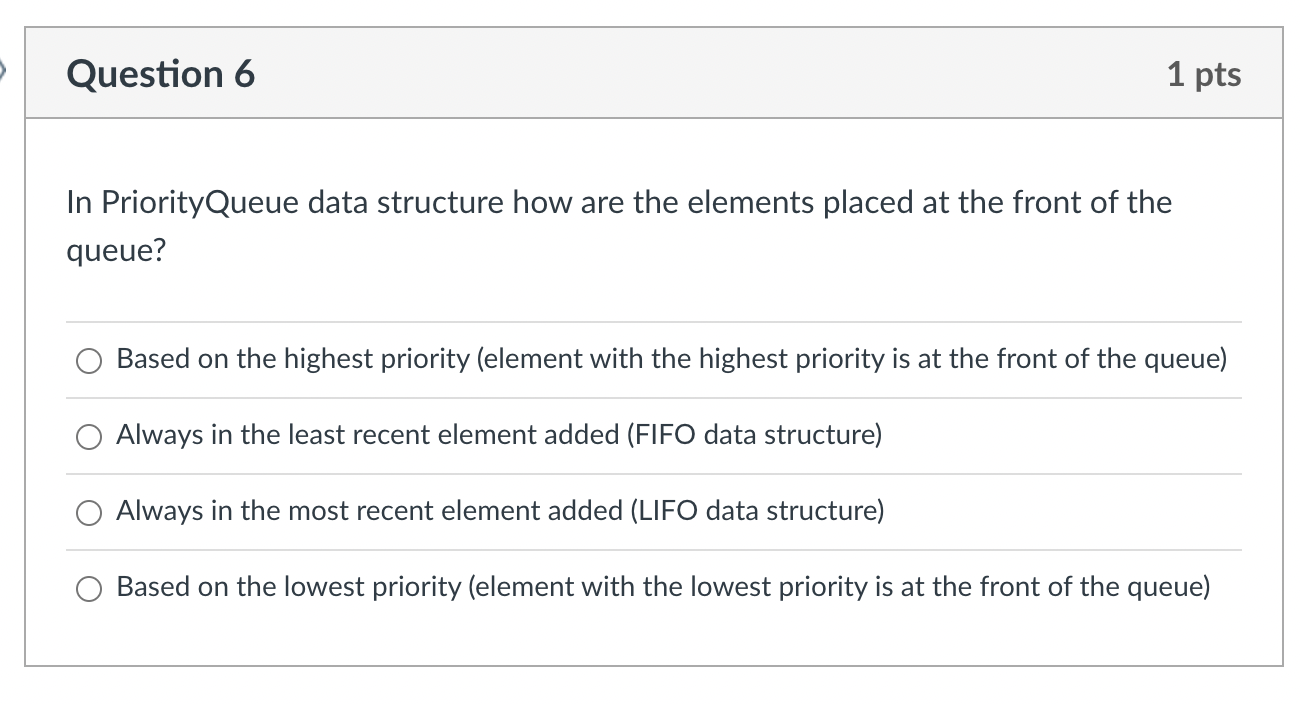Screen dimensions: 1300x704
Task: Click the '(LIFO data structure)' parenthetical text
Action: click(756, 511)
